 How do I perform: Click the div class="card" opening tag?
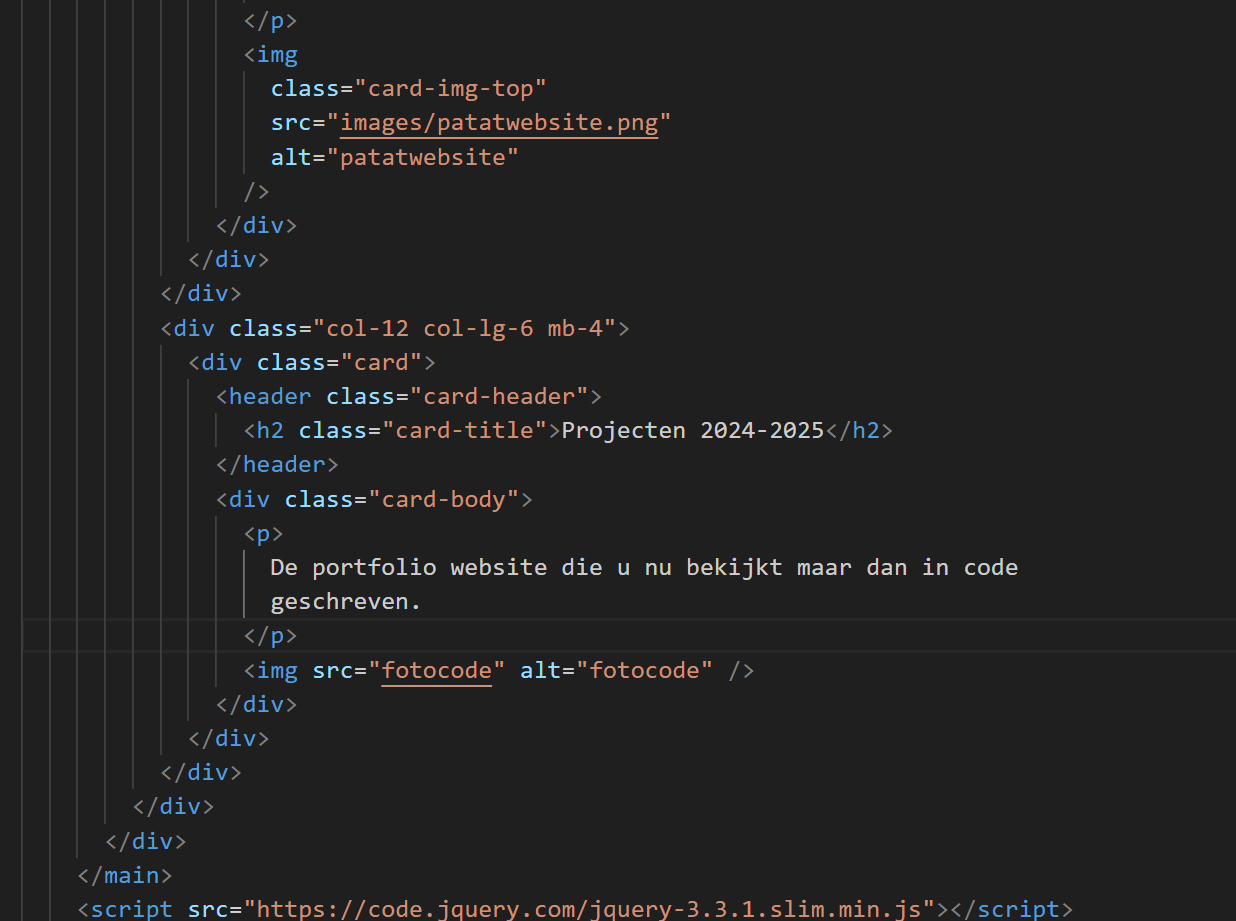tap(313, 362)
